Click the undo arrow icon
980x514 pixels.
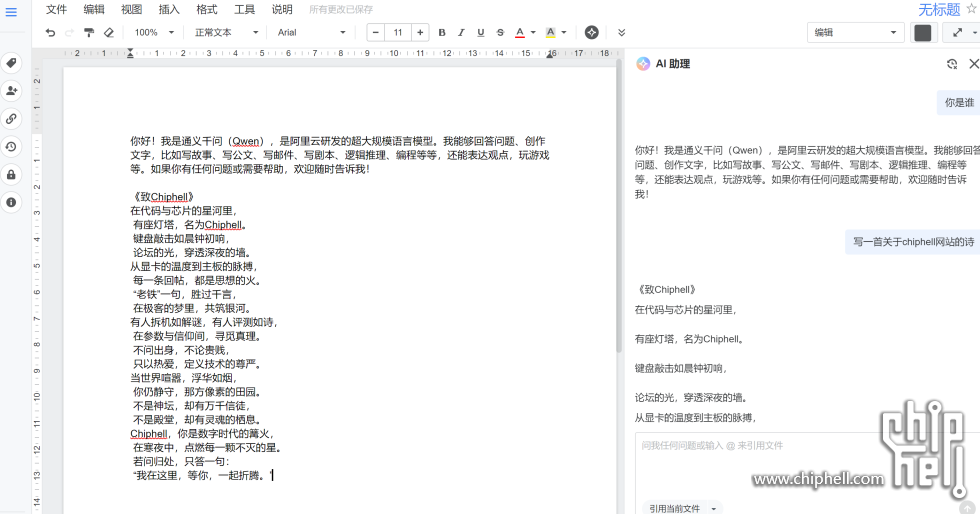(x=51, y=33)
